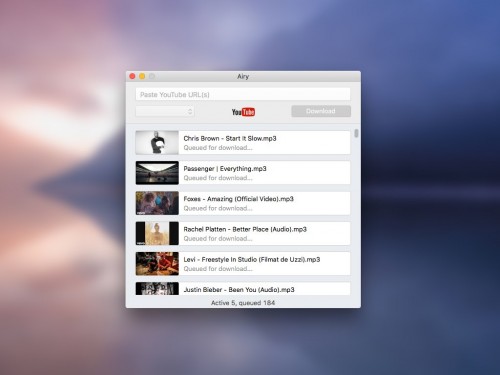Click the 'Active 5, queued 184' status text
Screen dimensions: 500x375
(243, 303)
